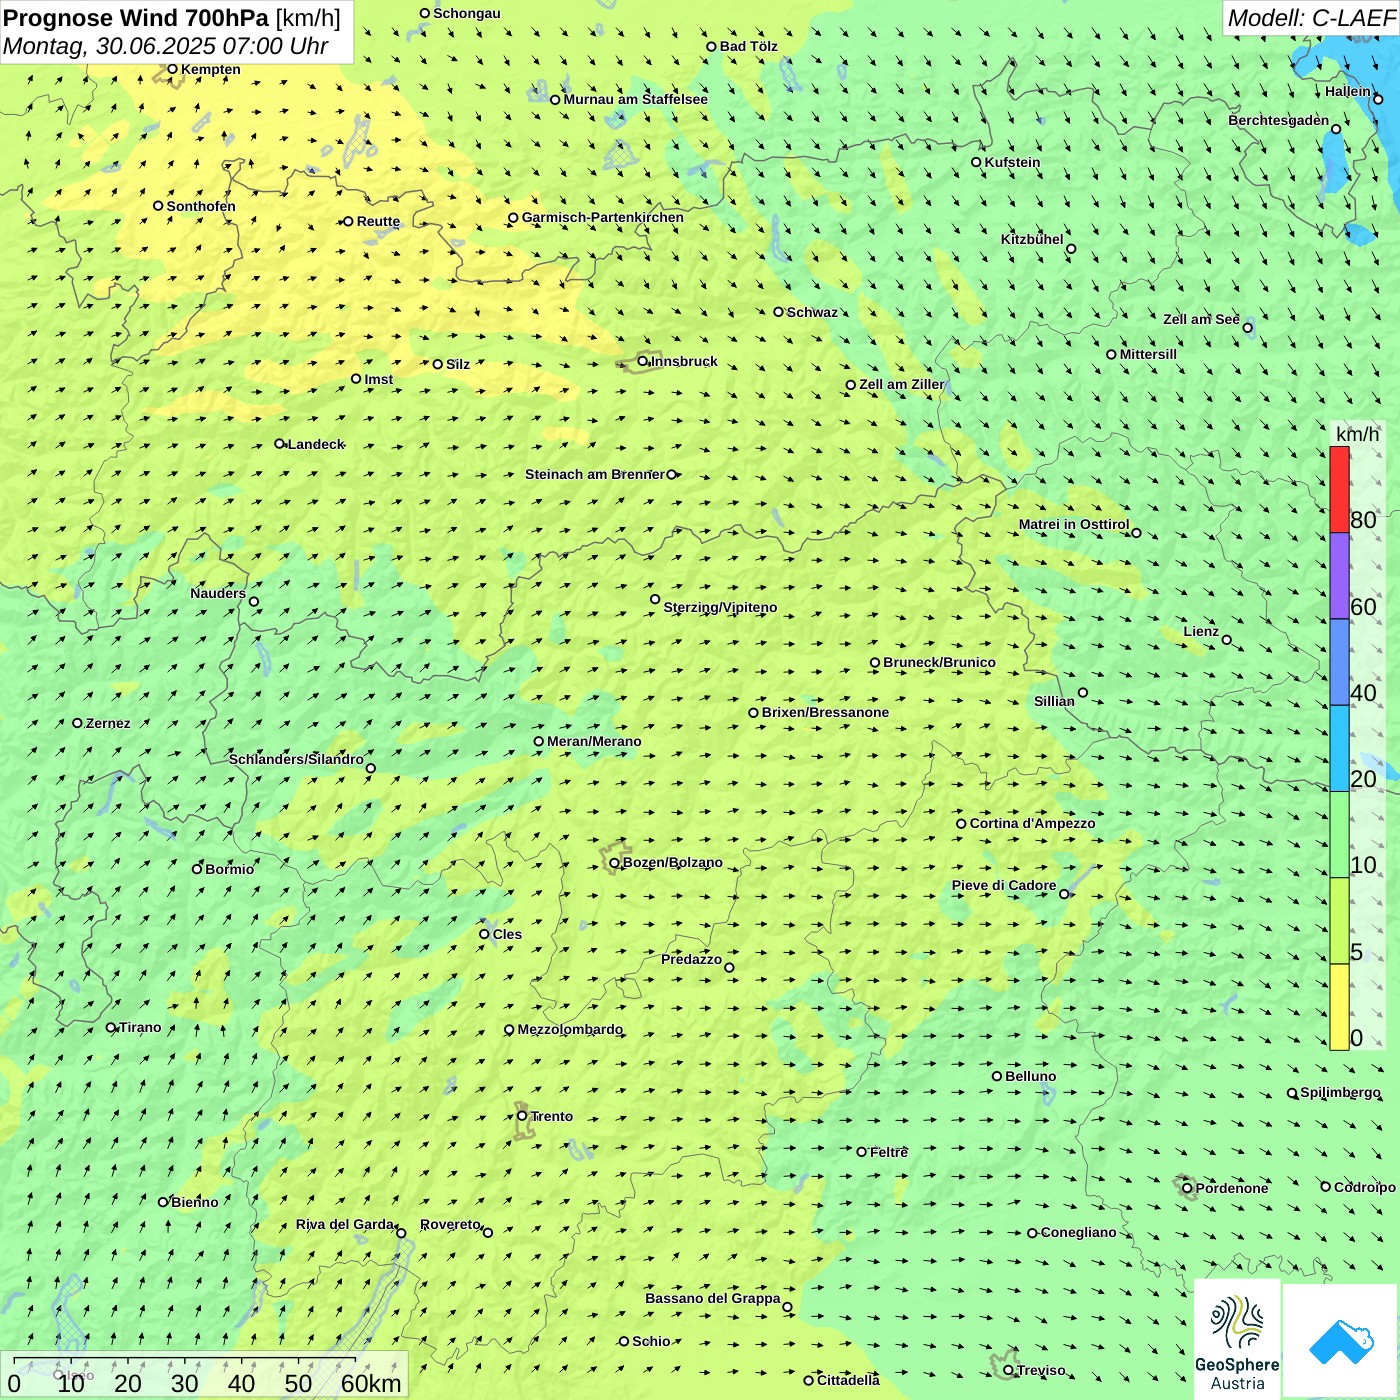Screen dimensions: 1400x1400
Task: Click the Conegliano label
Action: (x=1078, y=1232)
